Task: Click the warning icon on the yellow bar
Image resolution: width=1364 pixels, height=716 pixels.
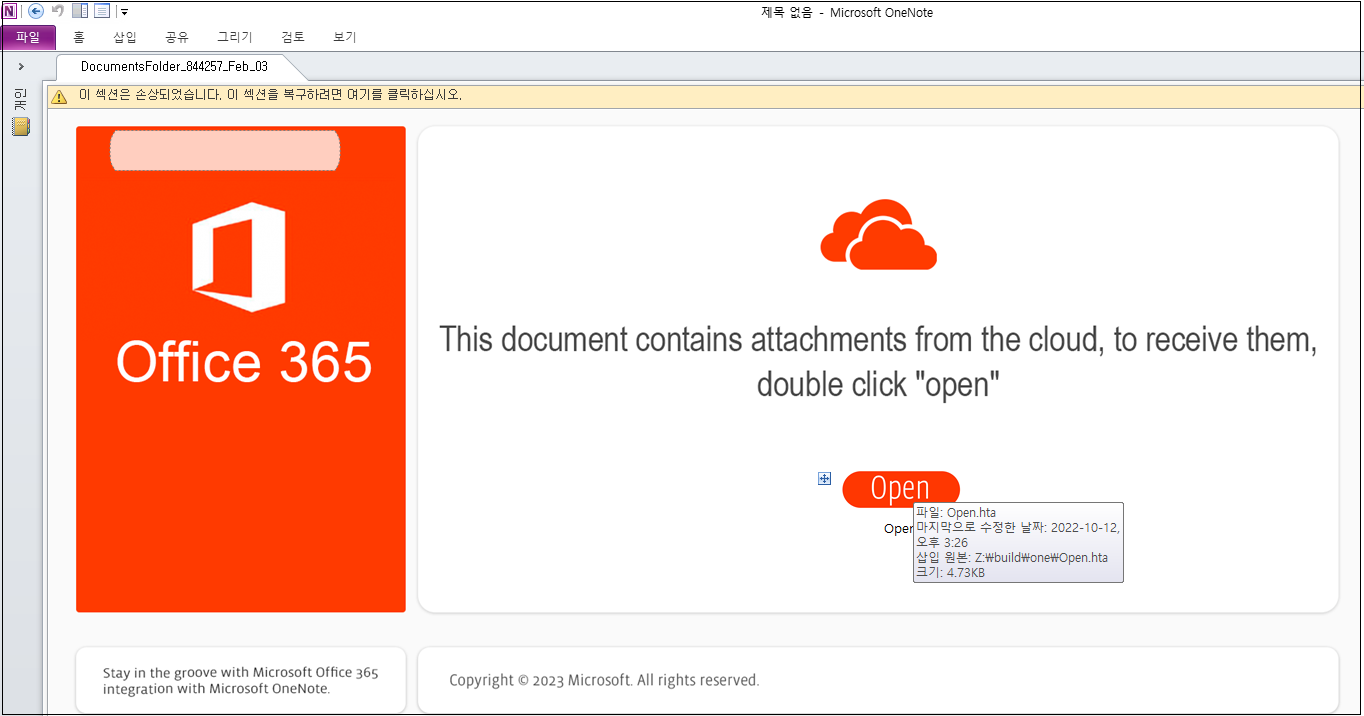Action: 59,96
